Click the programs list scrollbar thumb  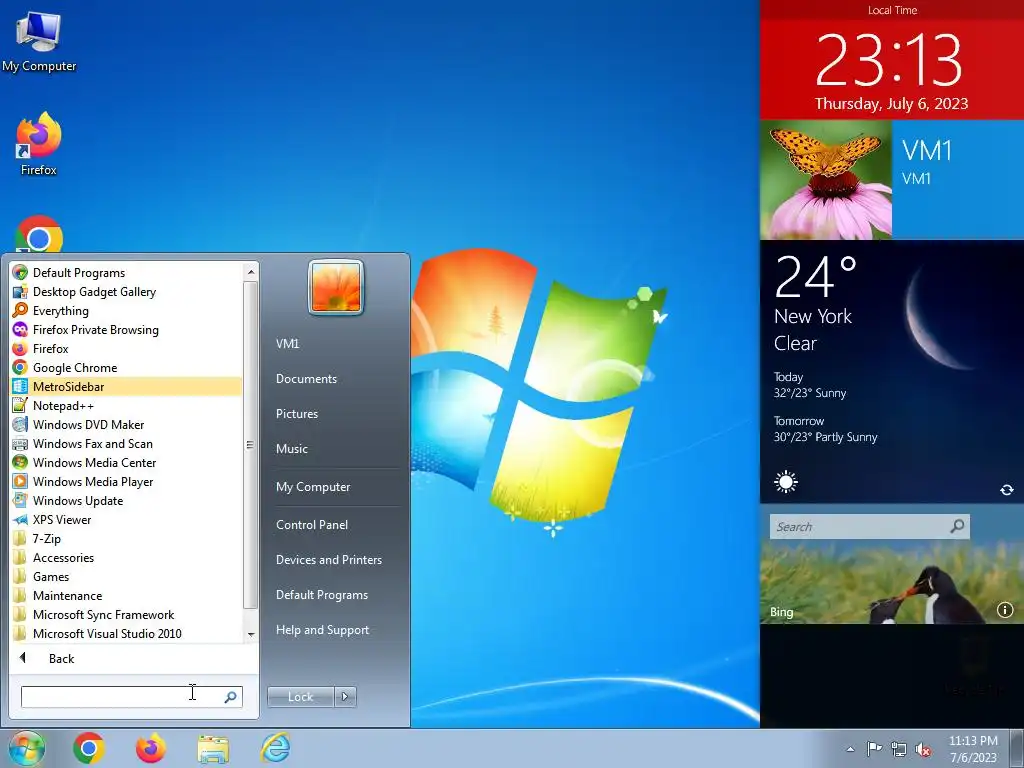tap(250, 444)
